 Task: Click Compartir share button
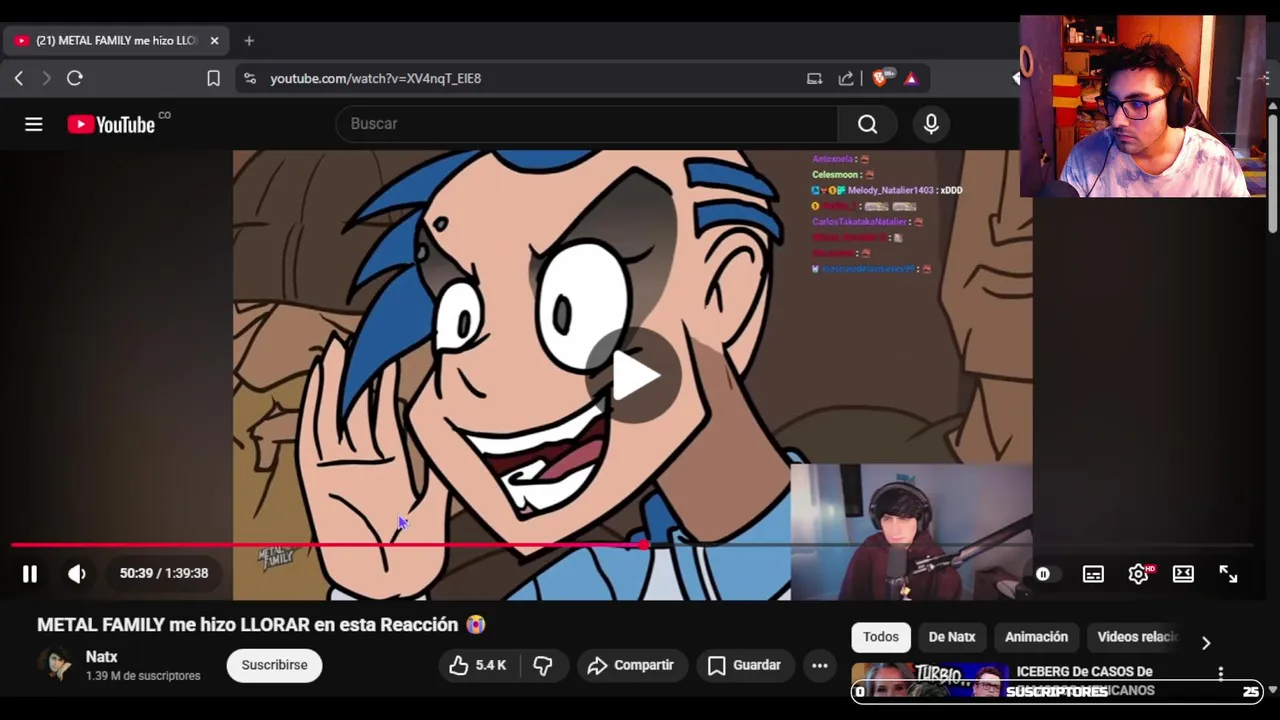[x=631, y=665]
